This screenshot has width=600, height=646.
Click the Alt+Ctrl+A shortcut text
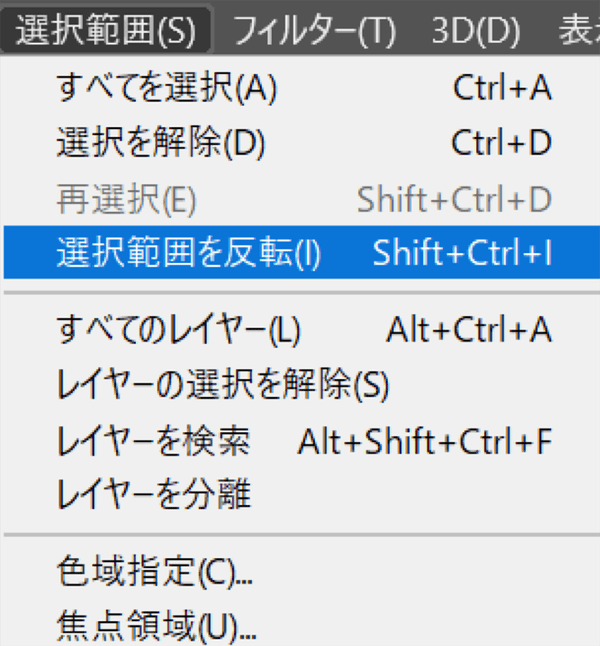coord(469,329)
